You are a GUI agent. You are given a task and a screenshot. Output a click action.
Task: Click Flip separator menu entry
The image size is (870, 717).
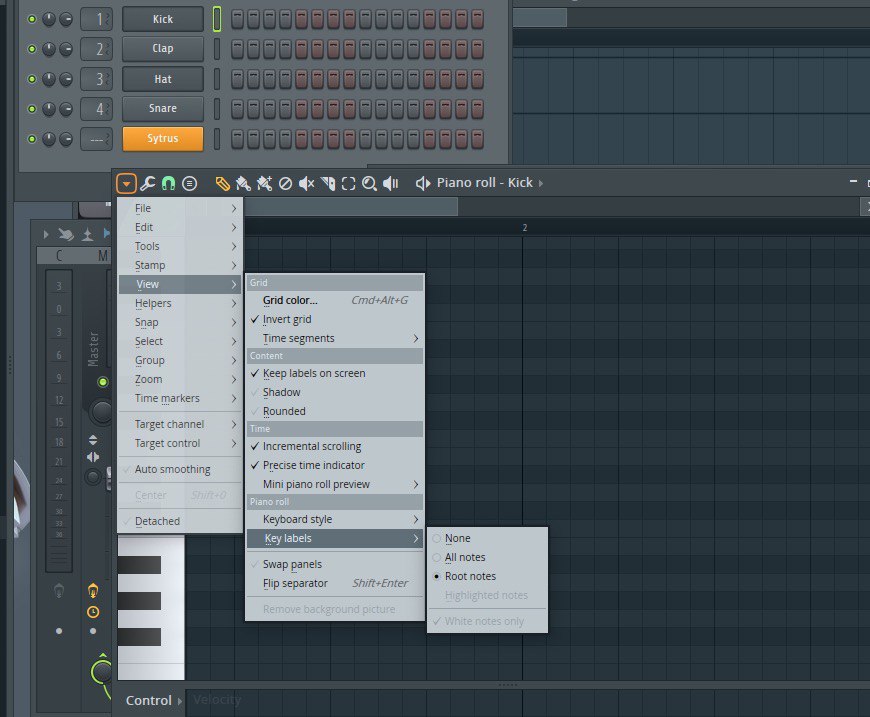(x=335, y=583)
